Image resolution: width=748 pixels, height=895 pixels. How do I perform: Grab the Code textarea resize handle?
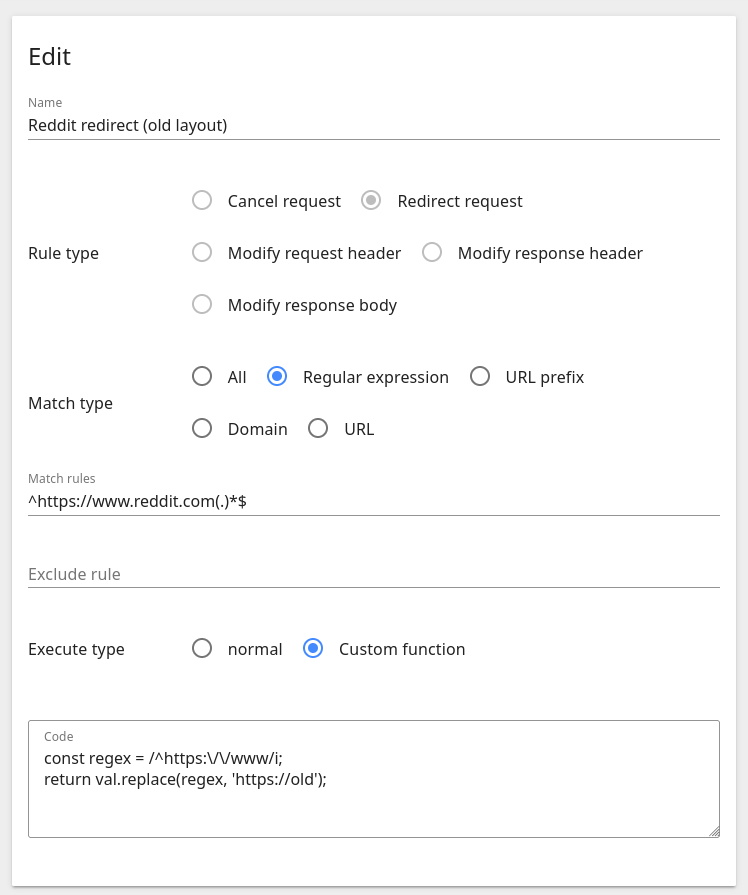(x=713, y=831)
